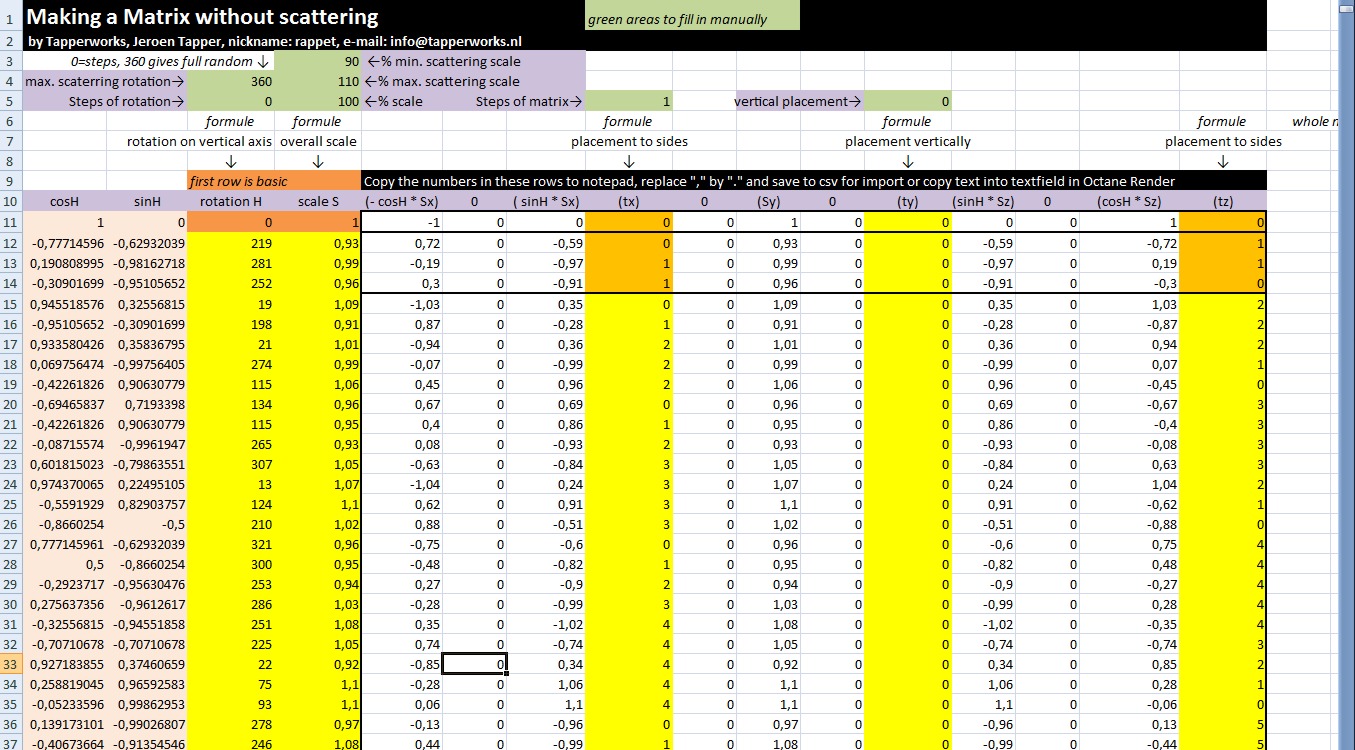Select row 10 by its row header
Image resolution: width=1355 pixels, height=750 pixels.
pyautogui.click(x=10, y=201)
